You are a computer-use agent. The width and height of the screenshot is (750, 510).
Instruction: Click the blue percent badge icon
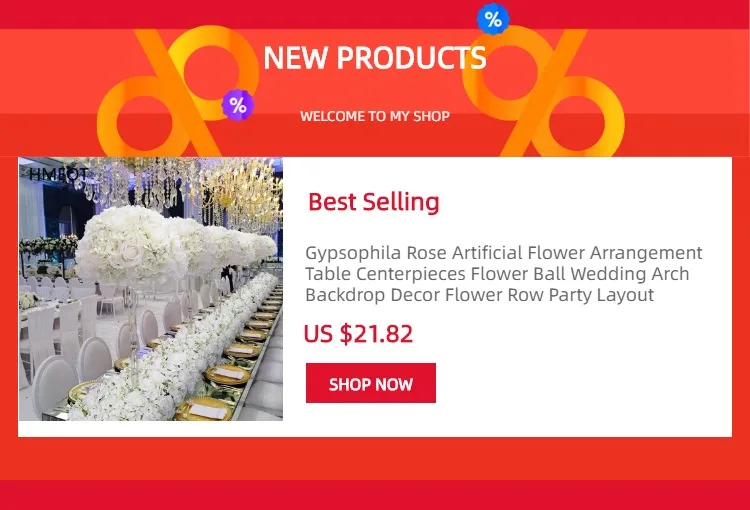493,19
